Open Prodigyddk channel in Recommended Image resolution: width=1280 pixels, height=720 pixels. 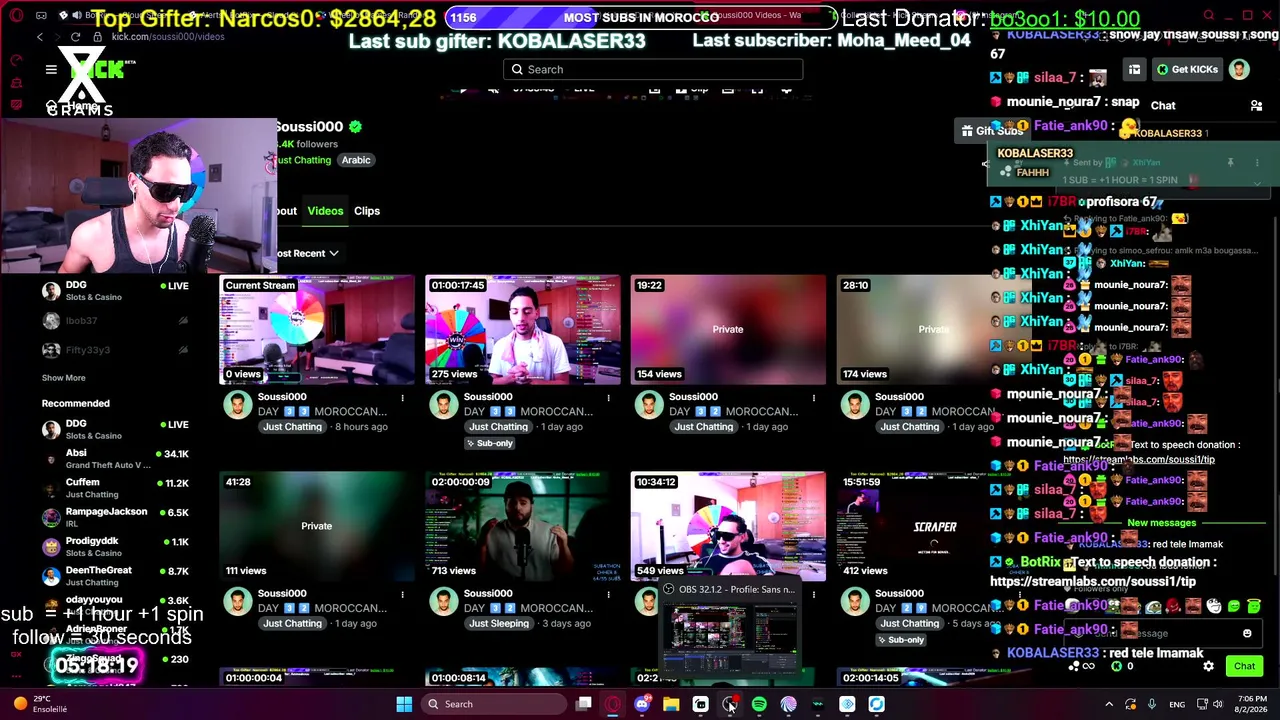(114, 547)
